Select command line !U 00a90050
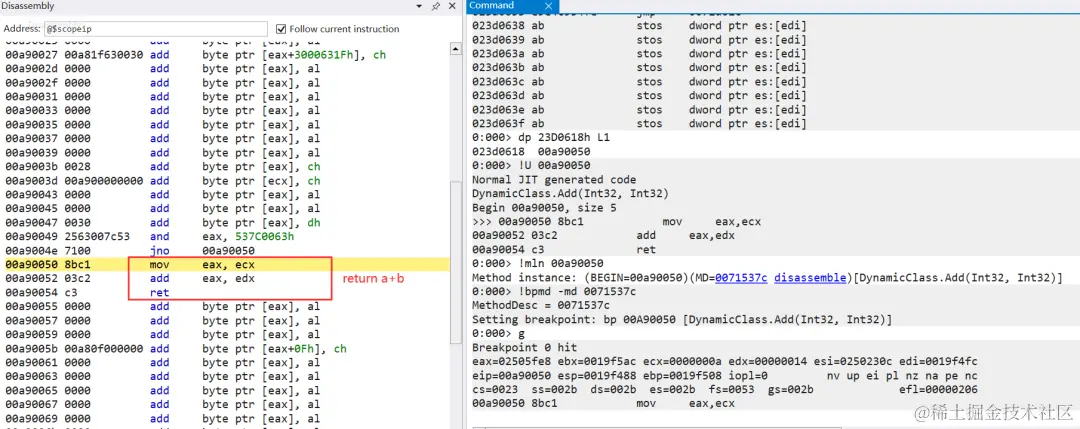 click(x=531, y=165)
